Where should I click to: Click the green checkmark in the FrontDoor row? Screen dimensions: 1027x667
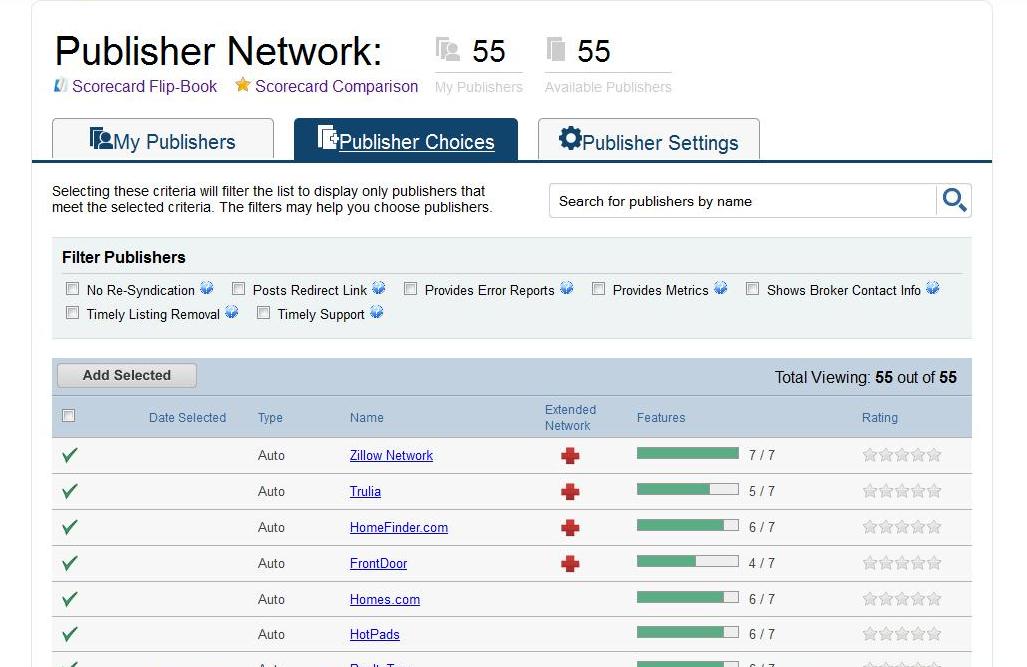point(69,563)
